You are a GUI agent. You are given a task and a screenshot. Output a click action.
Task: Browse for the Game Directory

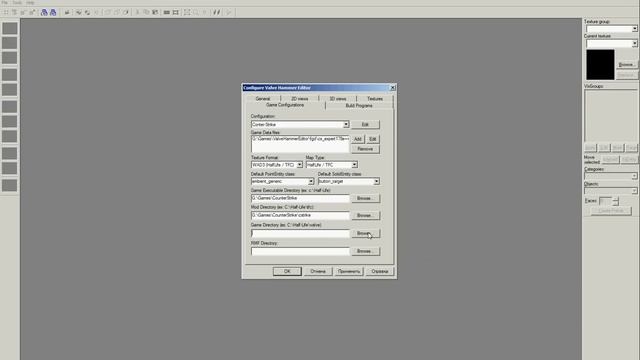(x=365, y=233)
